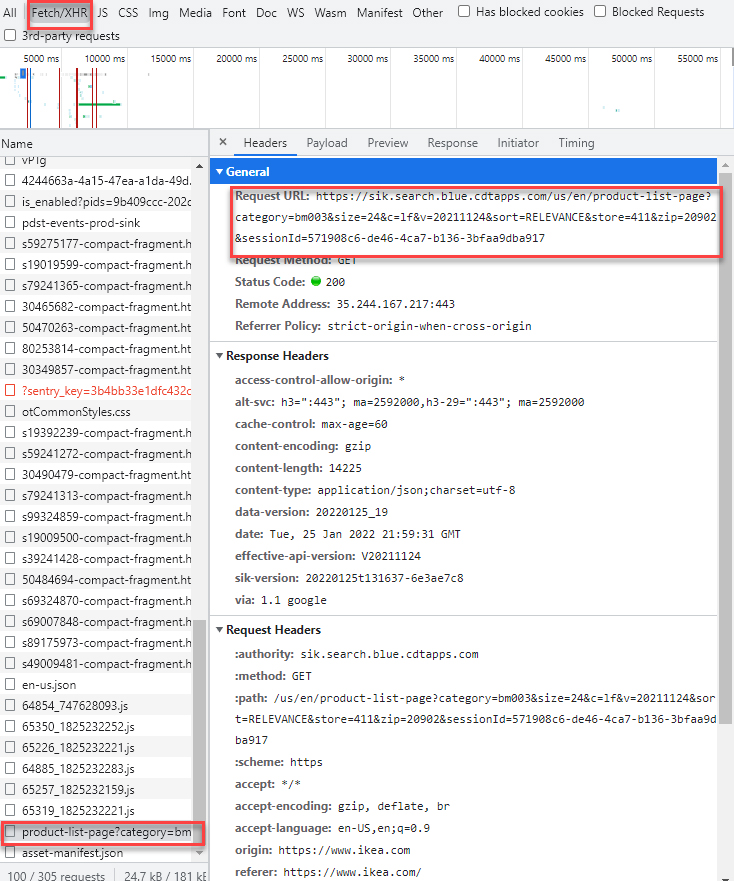Viewport: 734px width, 881px height.
Task: Open the Response tab
Action: tap(452, 143)
